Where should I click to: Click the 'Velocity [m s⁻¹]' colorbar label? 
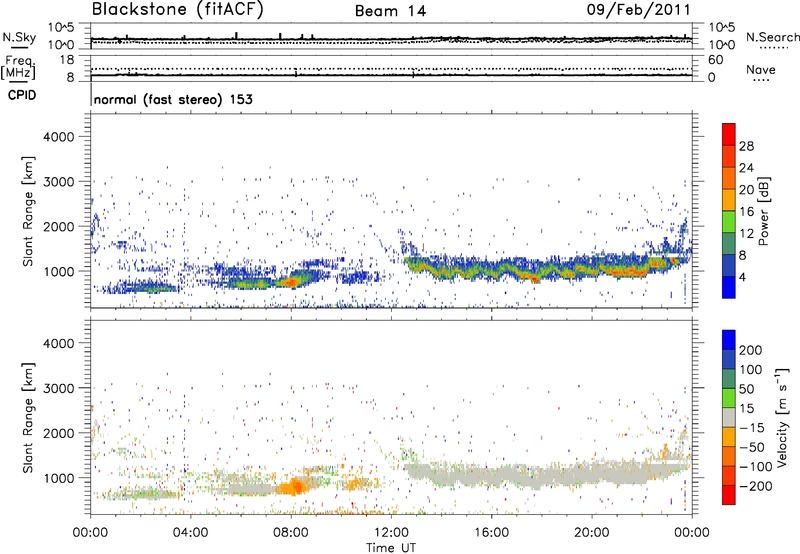coord(782,417)
